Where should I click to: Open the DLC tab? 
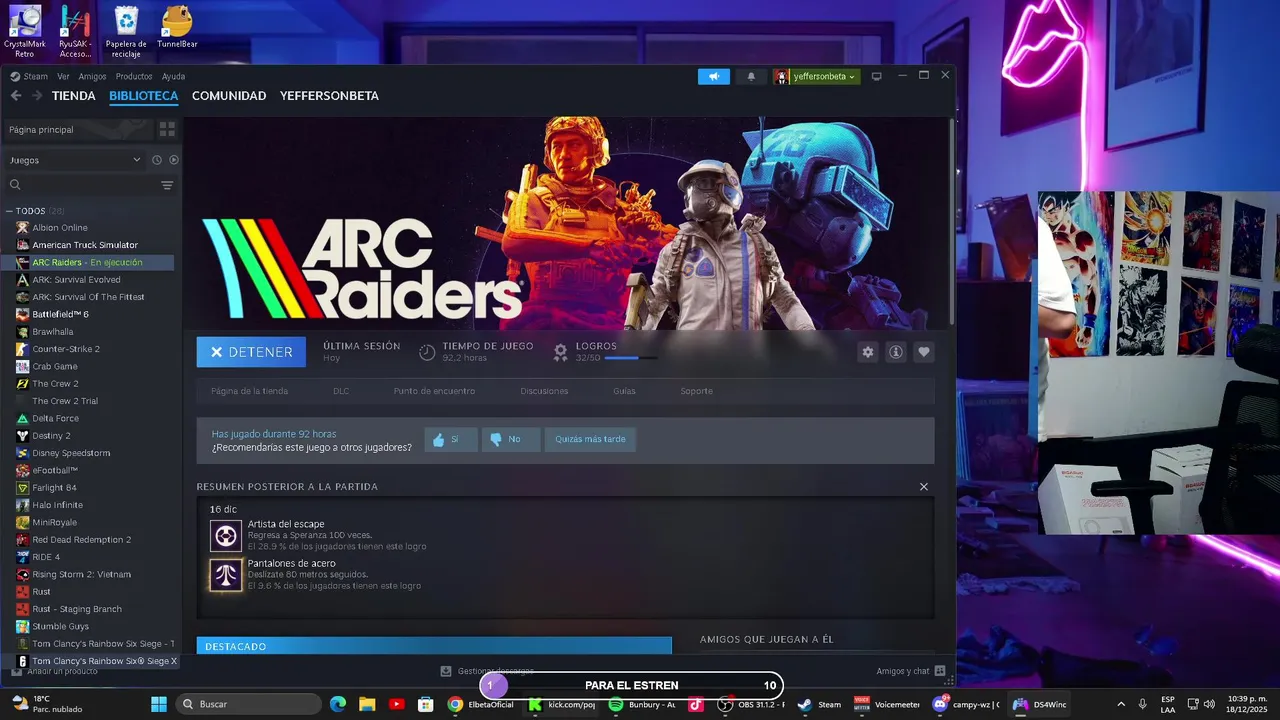coord(341,391)
